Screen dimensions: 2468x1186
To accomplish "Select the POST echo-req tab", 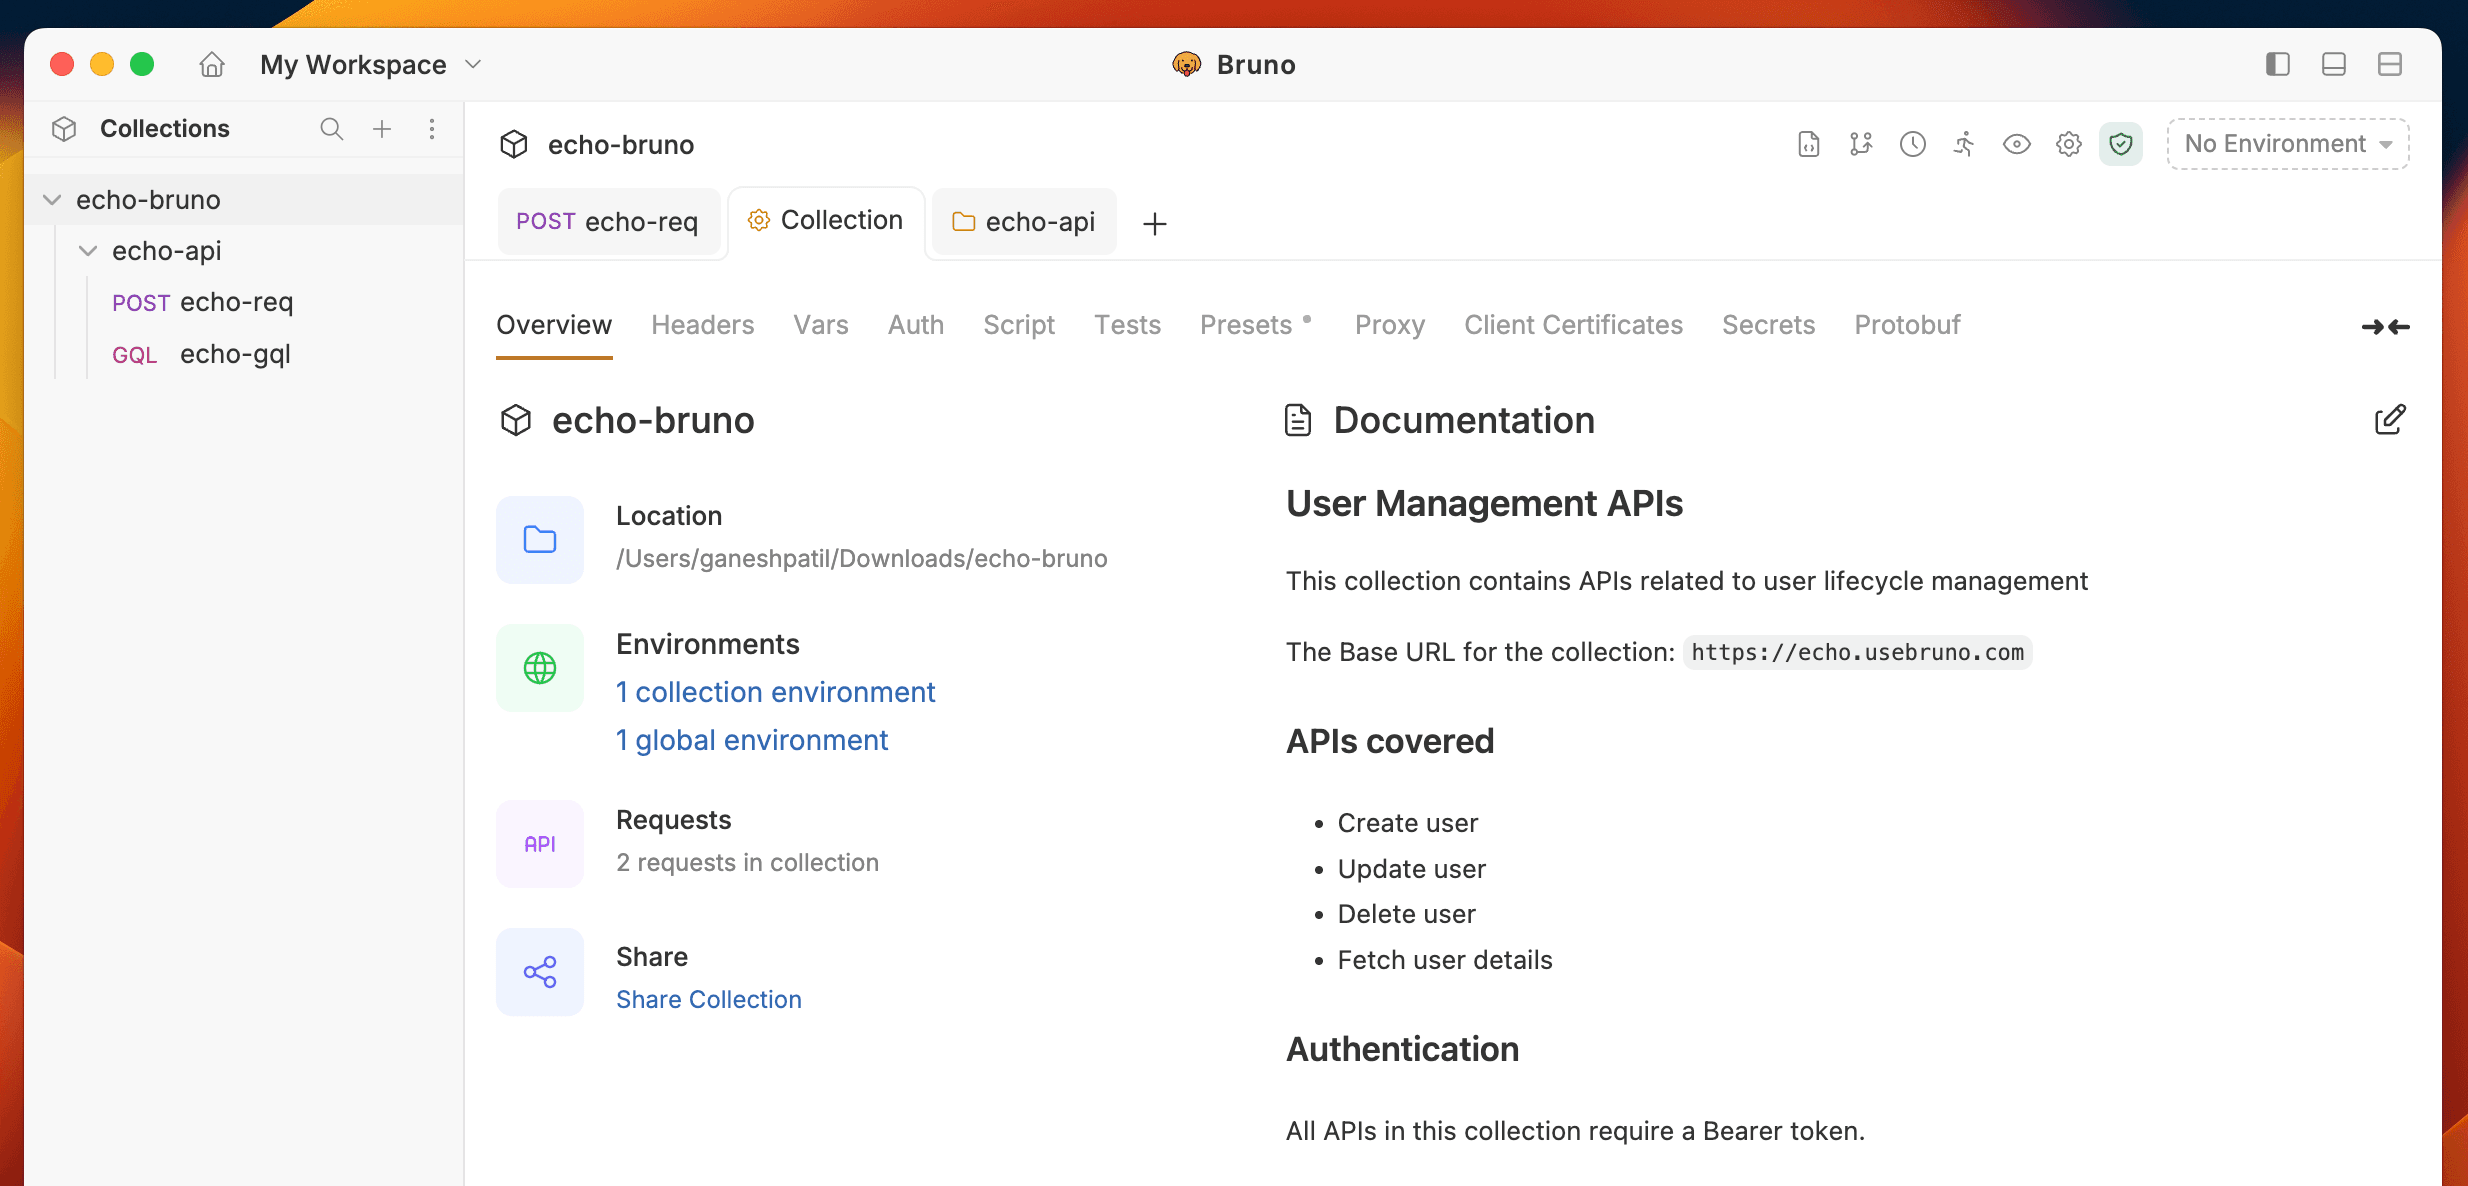I will pyautogui.click(x=607, y=222).
